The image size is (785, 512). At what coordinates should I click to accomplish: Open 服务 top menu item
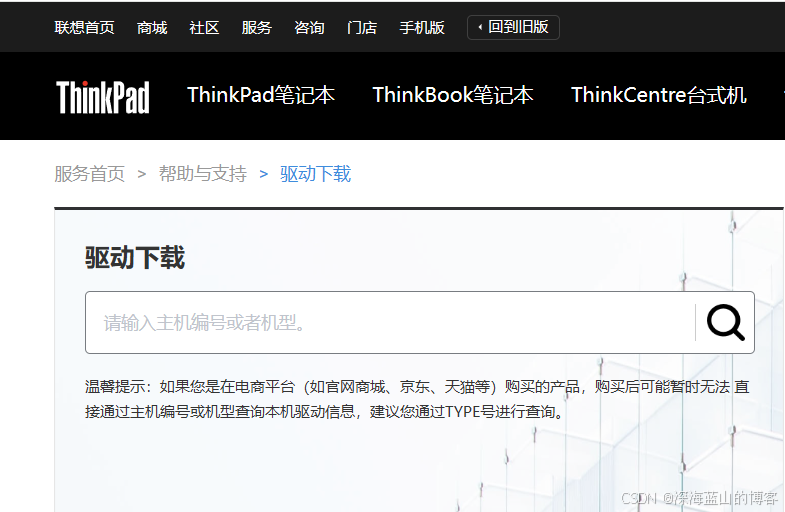(257, 28)
